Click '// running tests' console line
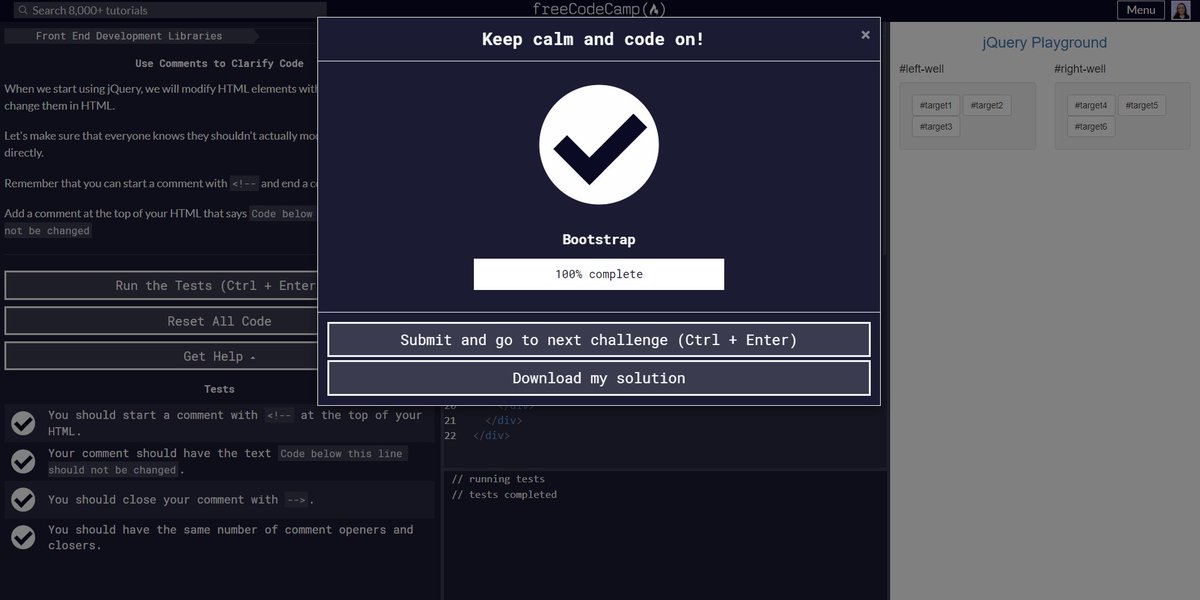Image resolution: width=1200 pixels, height=600 pixels. (x=498, y=479)
